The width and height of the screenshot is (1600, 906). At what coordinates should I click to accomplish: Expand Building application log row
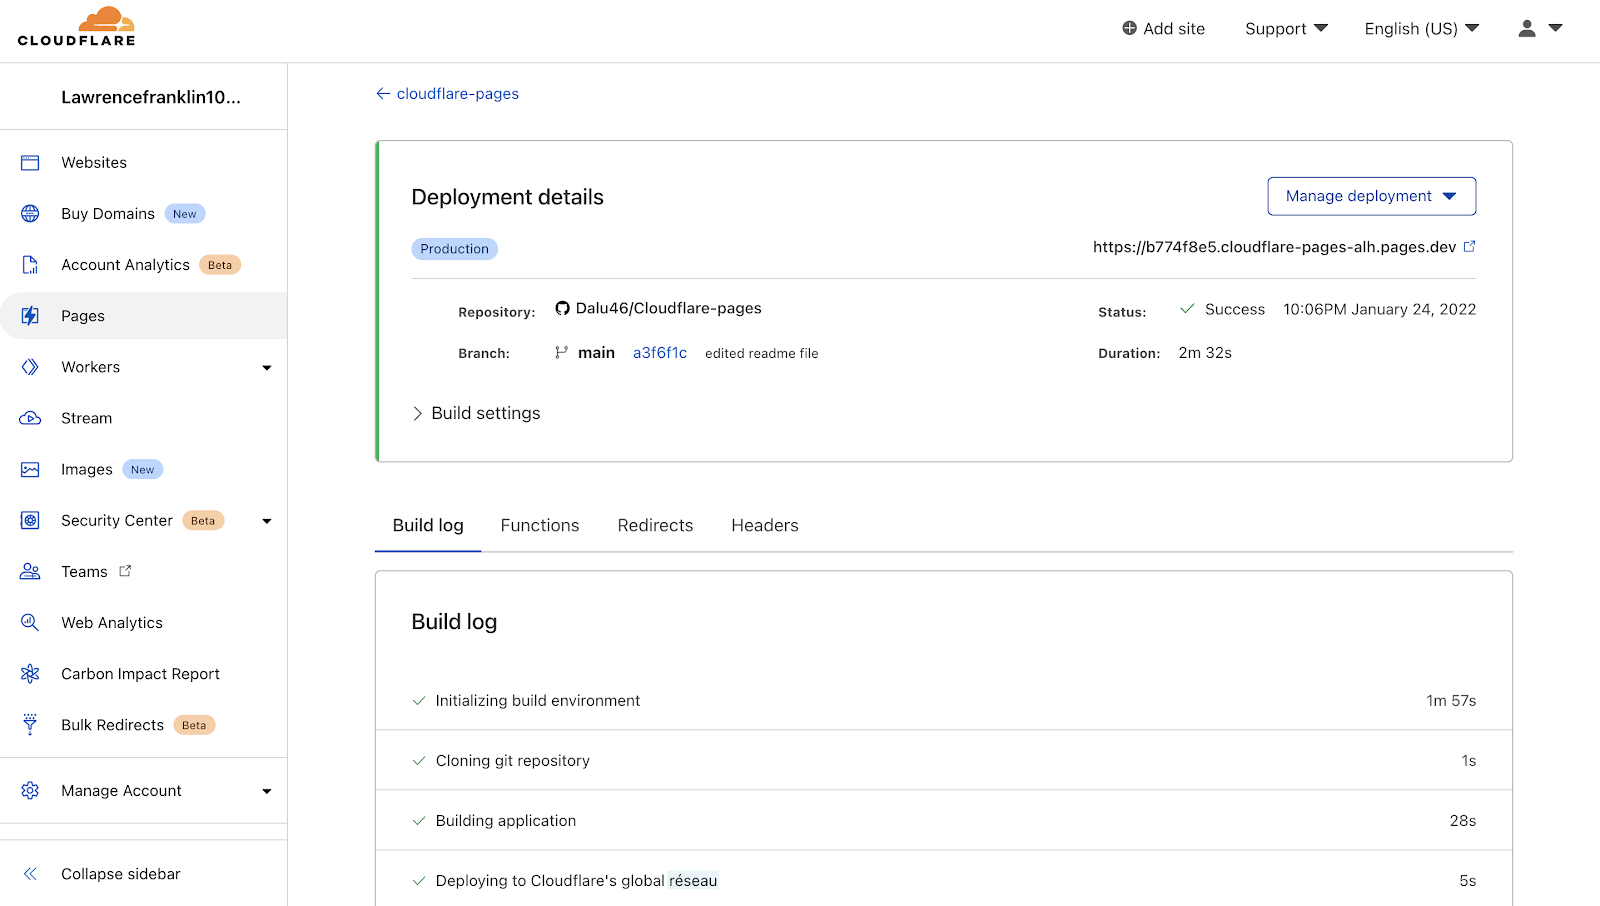[944, 821]
